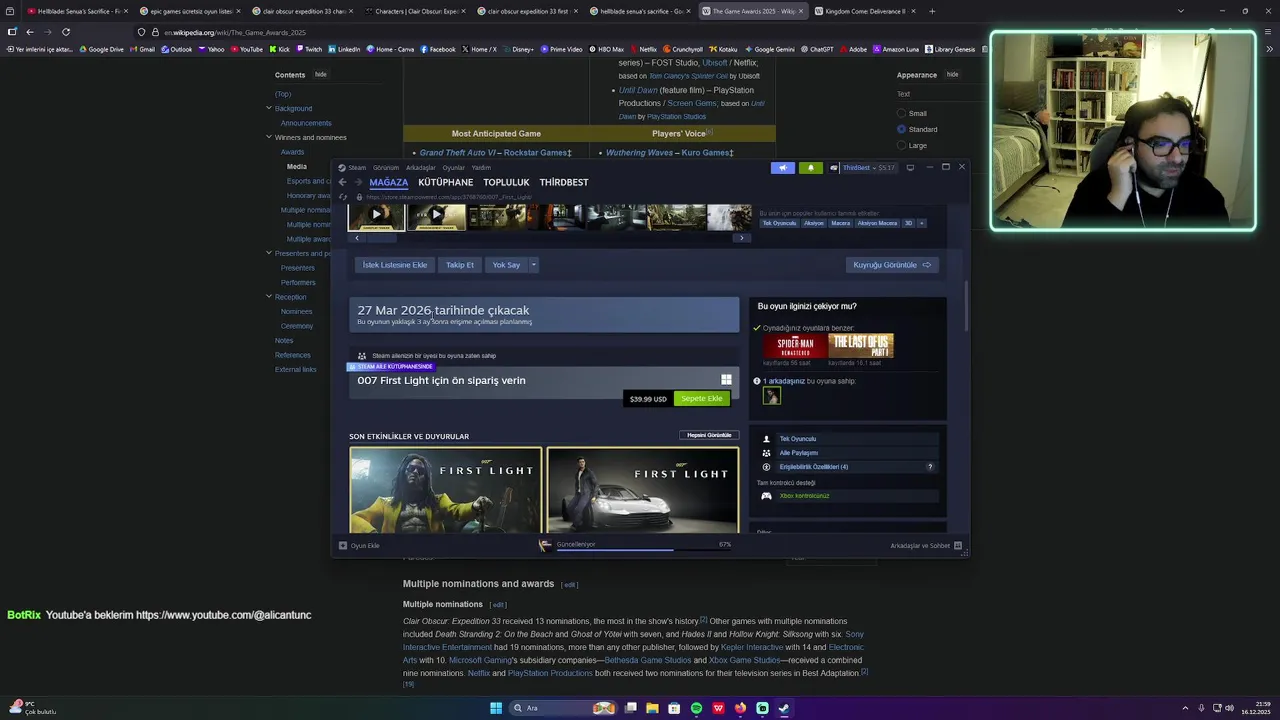Viewport: 1280px width, 720px height.
Task: Open first First Light announcement card
Action: (445, 490)
